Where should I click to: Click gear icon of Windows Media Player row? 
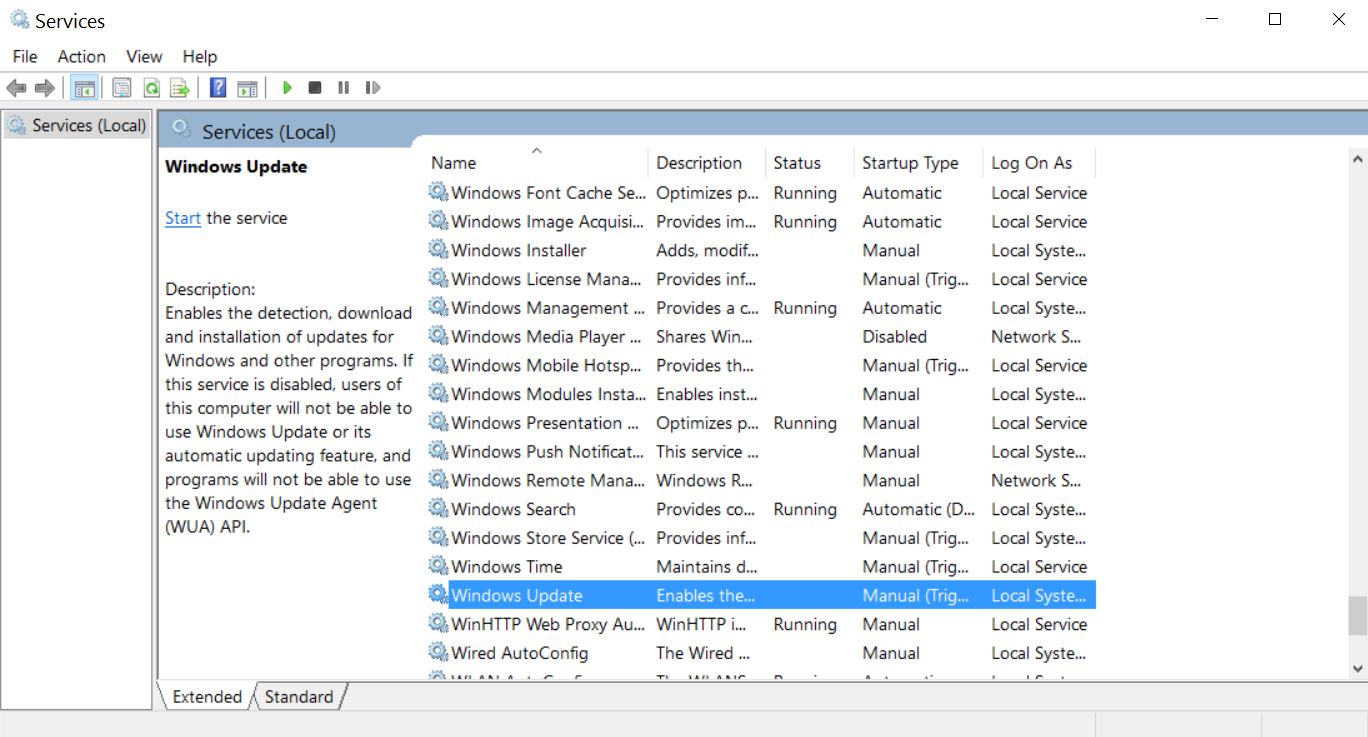point(438,337)
